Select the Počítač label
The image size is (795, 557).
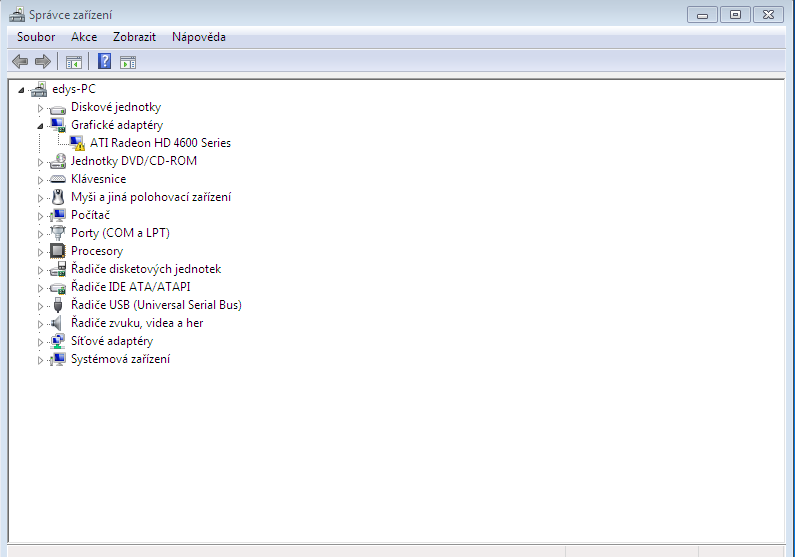pos(90,215)
